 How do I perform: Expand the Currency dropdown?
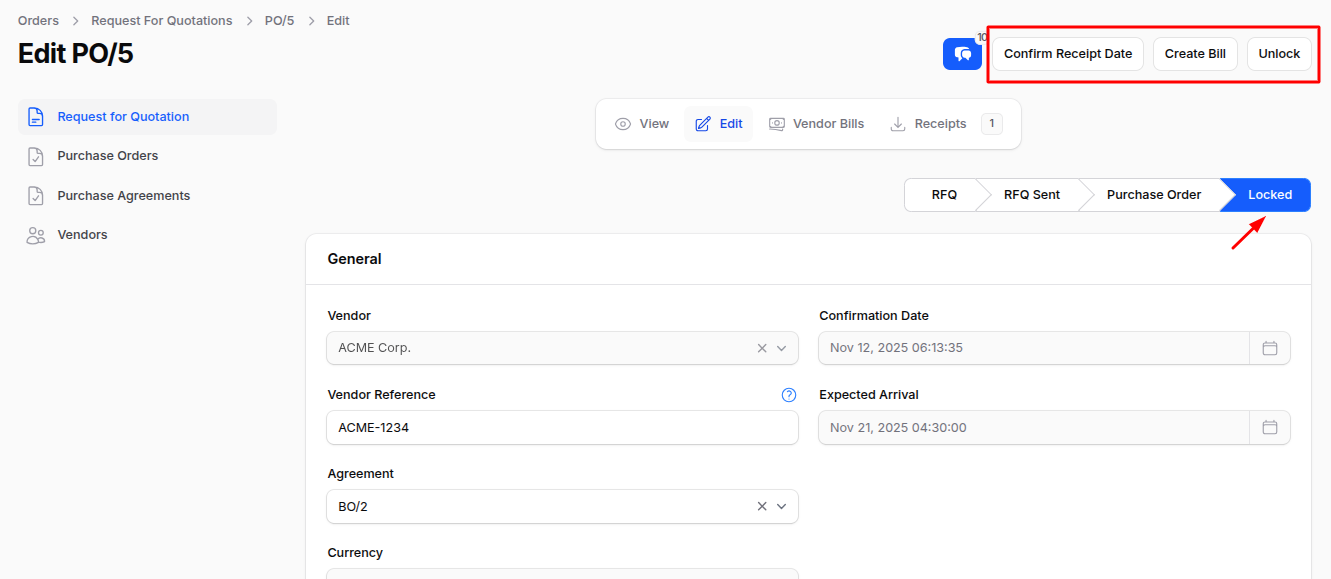pyautogui.click(x=783, y=575)
